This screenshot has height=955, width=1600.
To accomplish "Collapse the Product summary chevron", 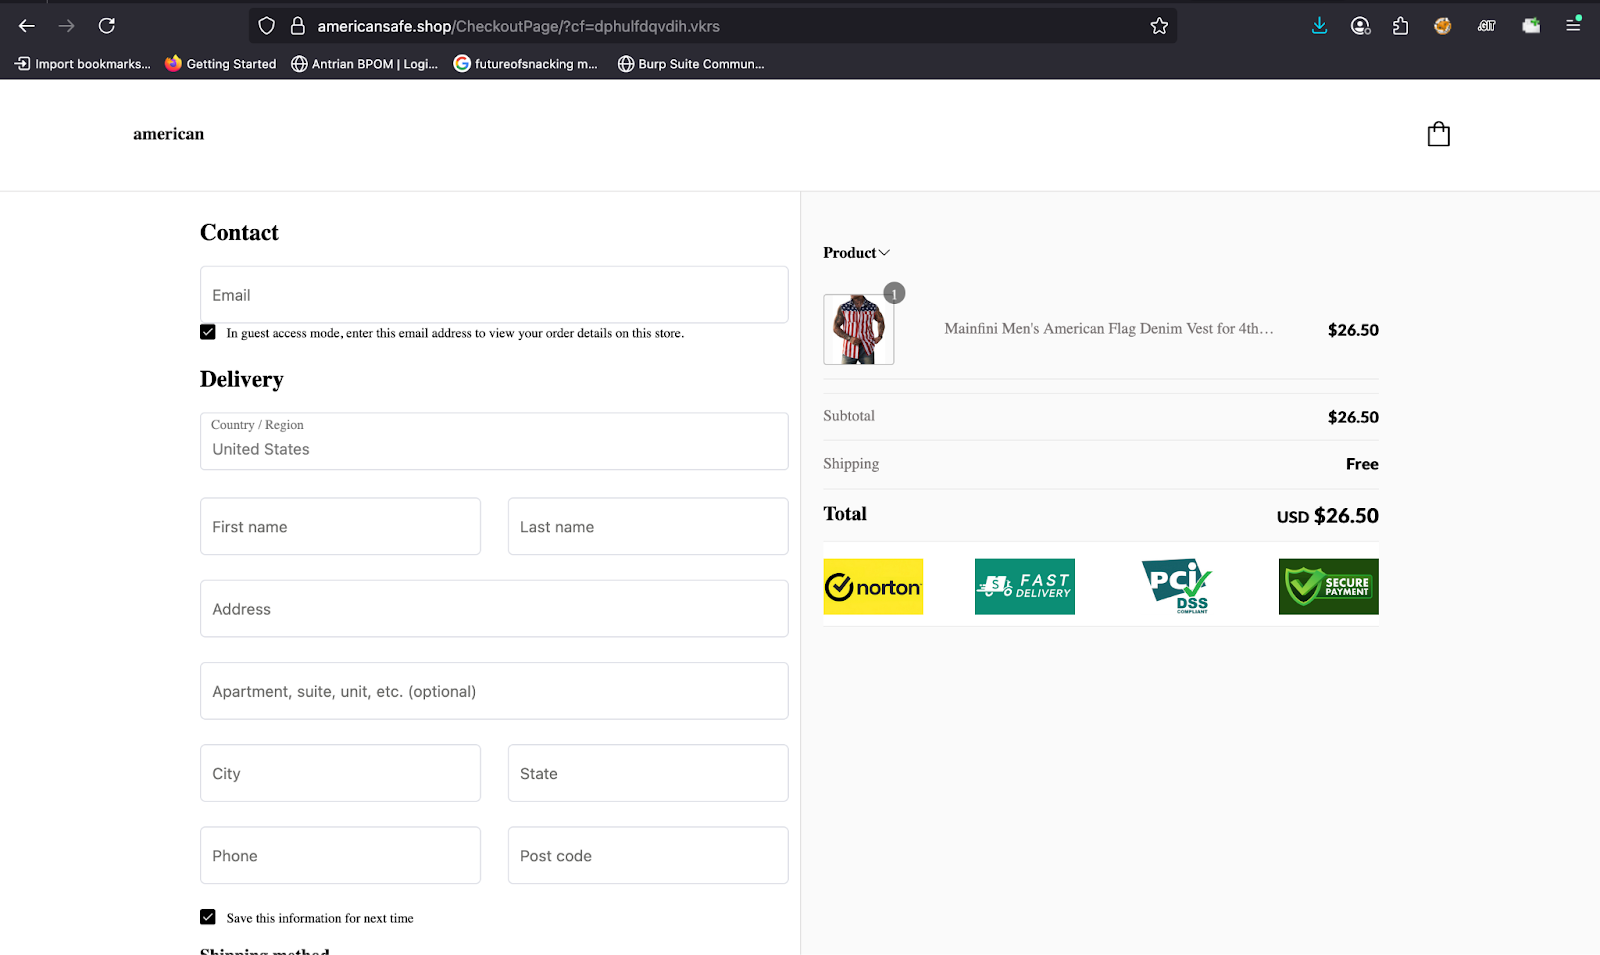I will point(884,253).
